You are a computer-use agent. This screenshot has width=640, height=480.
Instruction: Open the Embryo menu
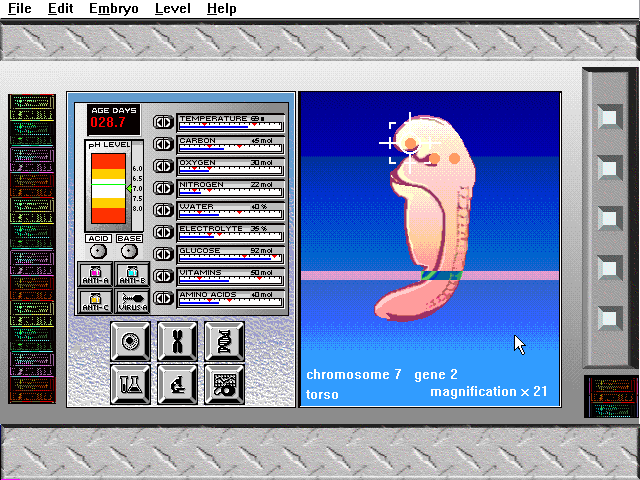114,9
